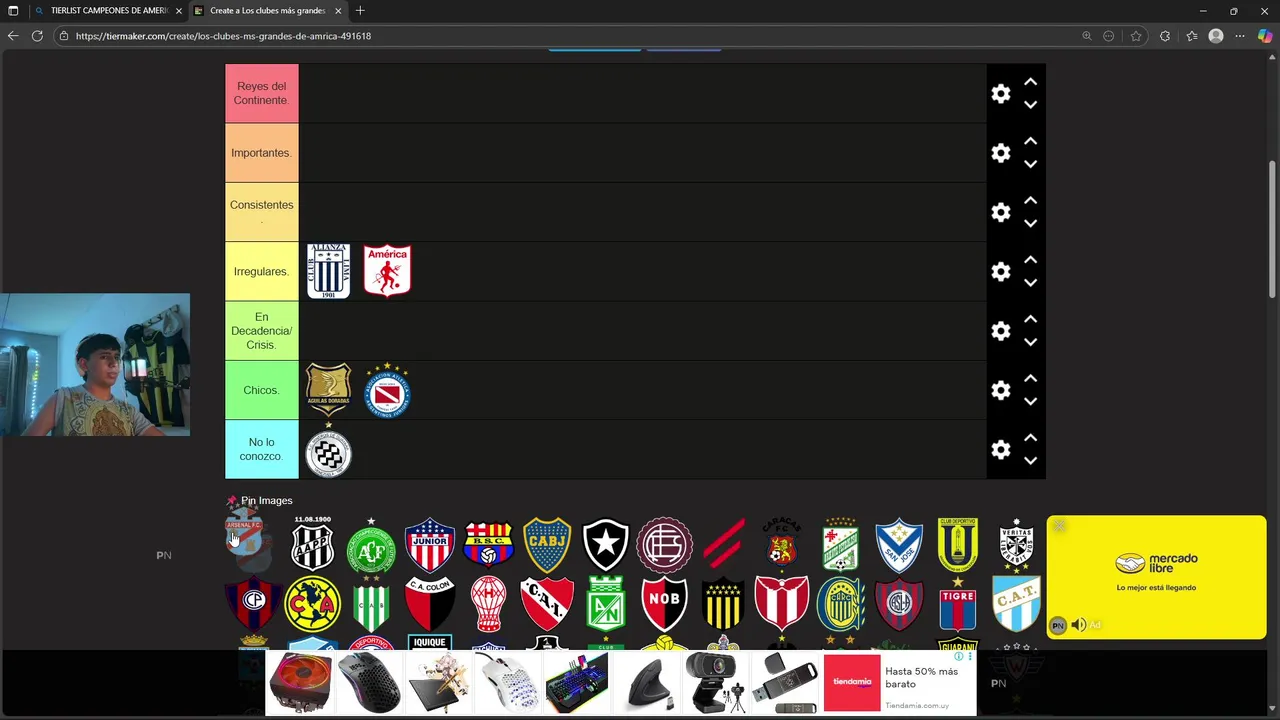This screenshot has height=720, width=1280.
Task: Move En Decadencia/Crisis row up
Action: pyautogui.click(x=1030, y=319)
